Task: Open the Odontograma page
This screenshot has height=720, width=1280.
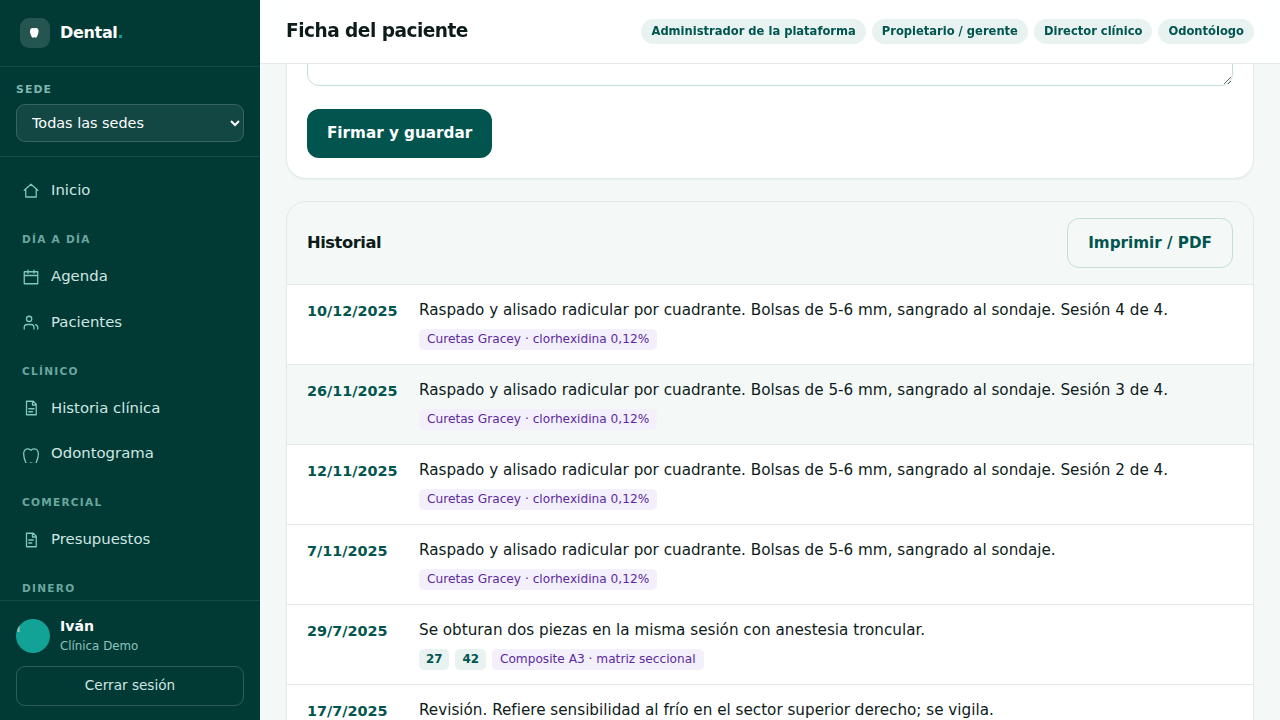Action: pos(130,453)
